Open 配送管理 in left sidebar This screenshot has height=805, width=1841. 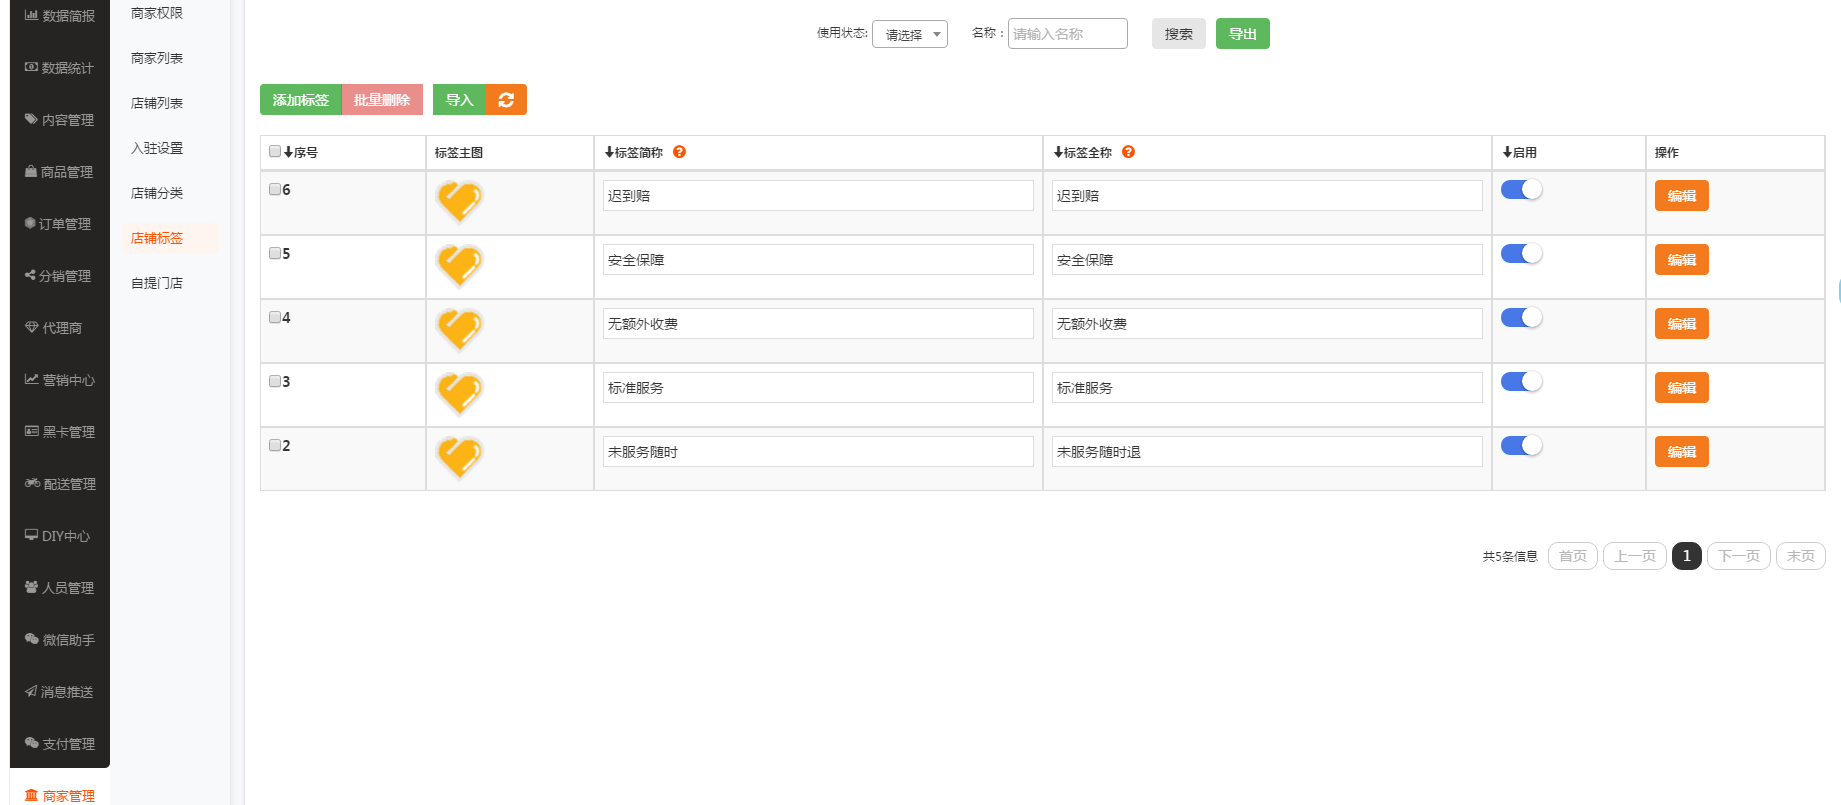60,484
